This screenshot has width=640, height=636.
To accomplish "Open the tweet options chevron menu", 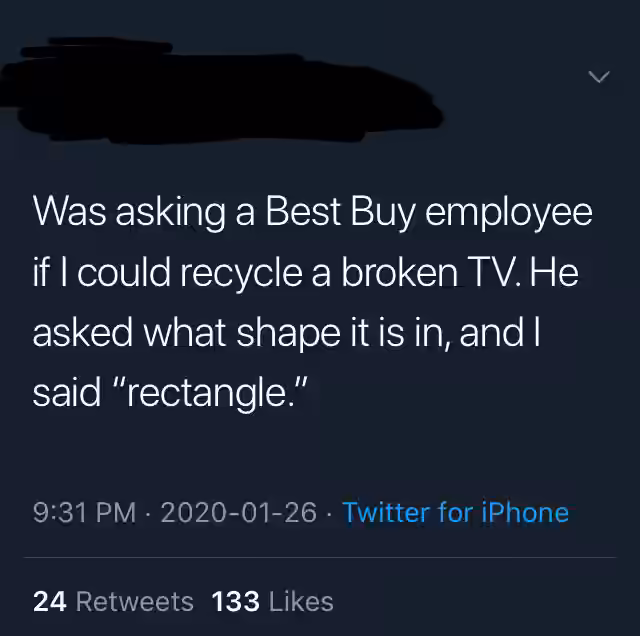I will pos(599,76).
